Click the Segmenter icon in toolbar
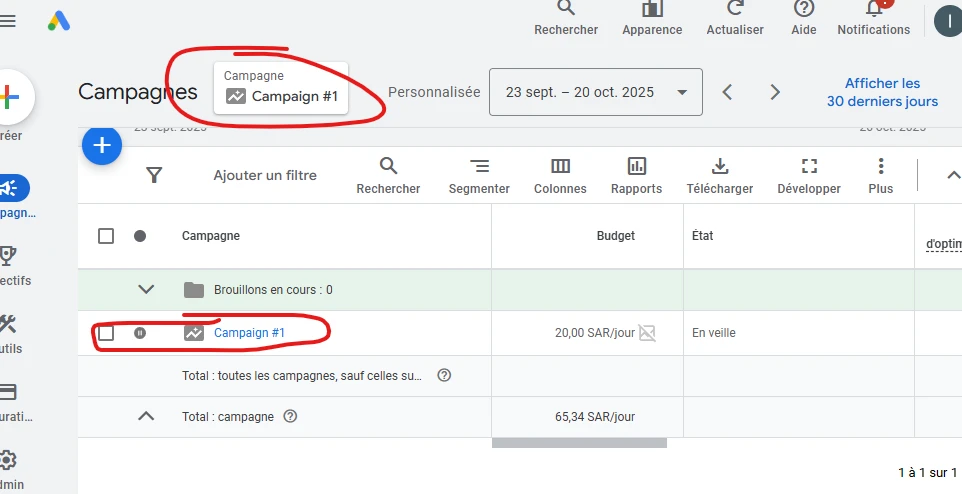The width and height of the screenshot is (962, 494). point(479,167)
